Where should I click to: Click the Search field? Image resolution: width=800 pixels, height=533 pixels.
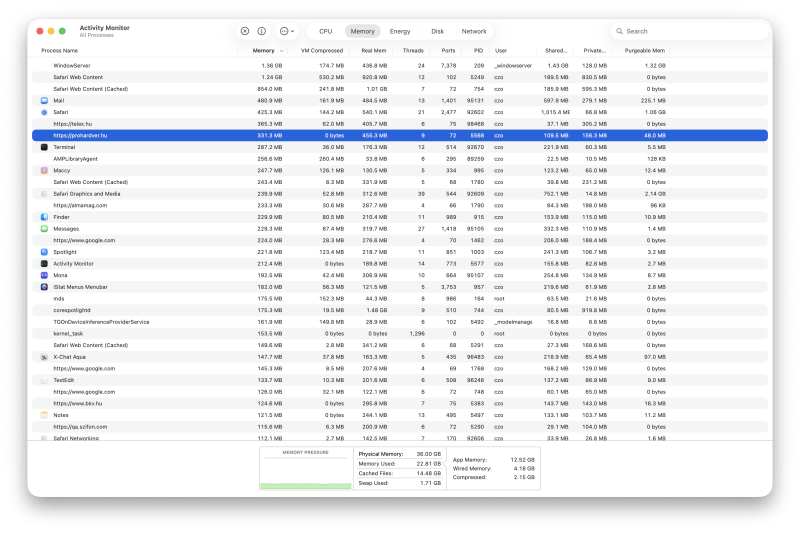point(689,31)
